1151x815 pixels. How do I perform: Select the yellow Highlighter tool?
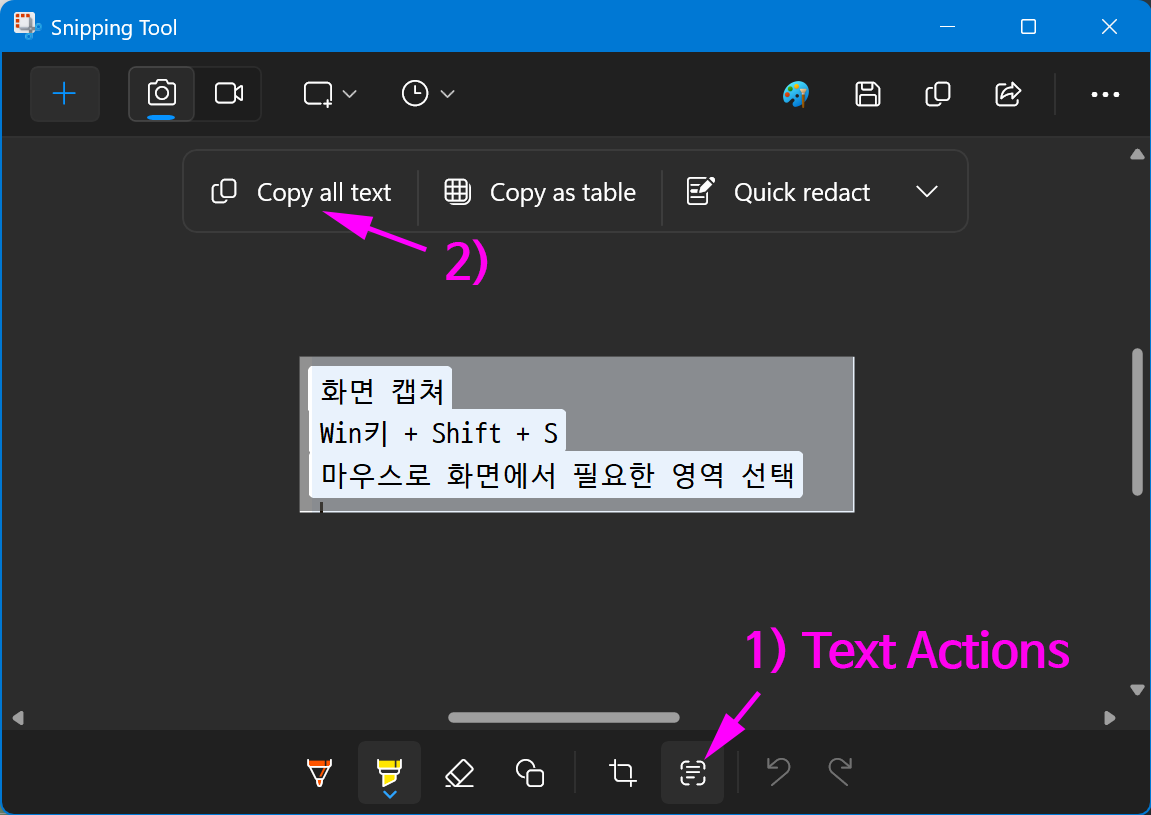389,772
